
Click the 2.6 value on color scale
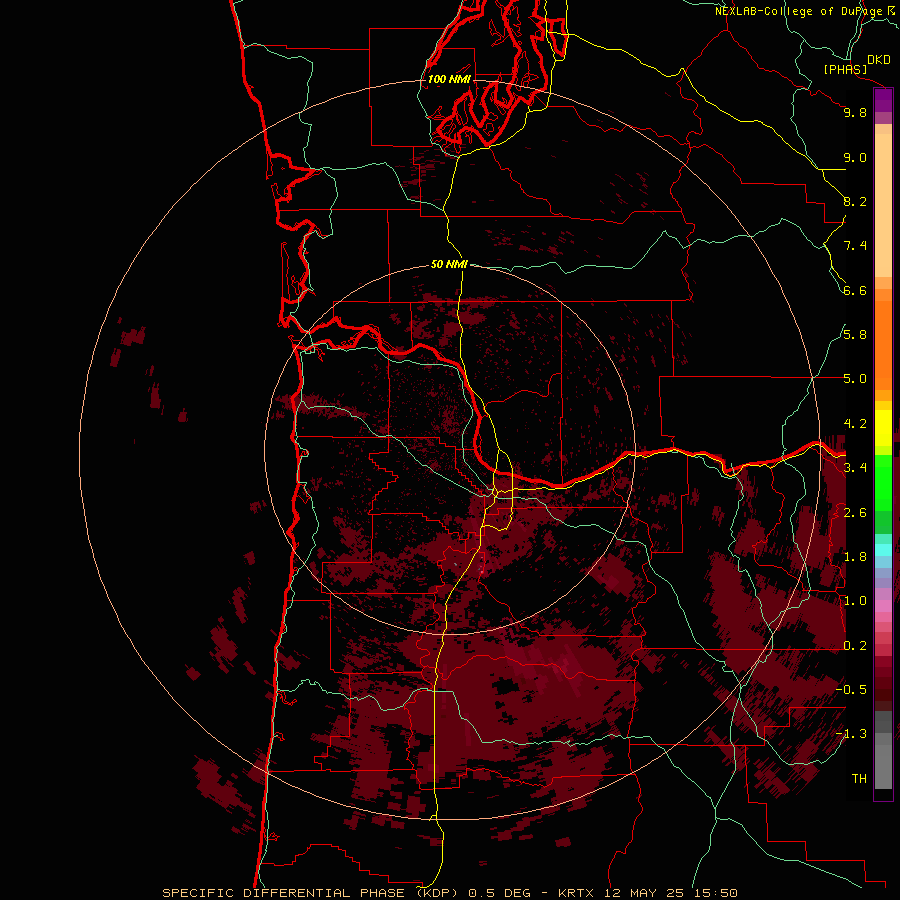point(855,513)
